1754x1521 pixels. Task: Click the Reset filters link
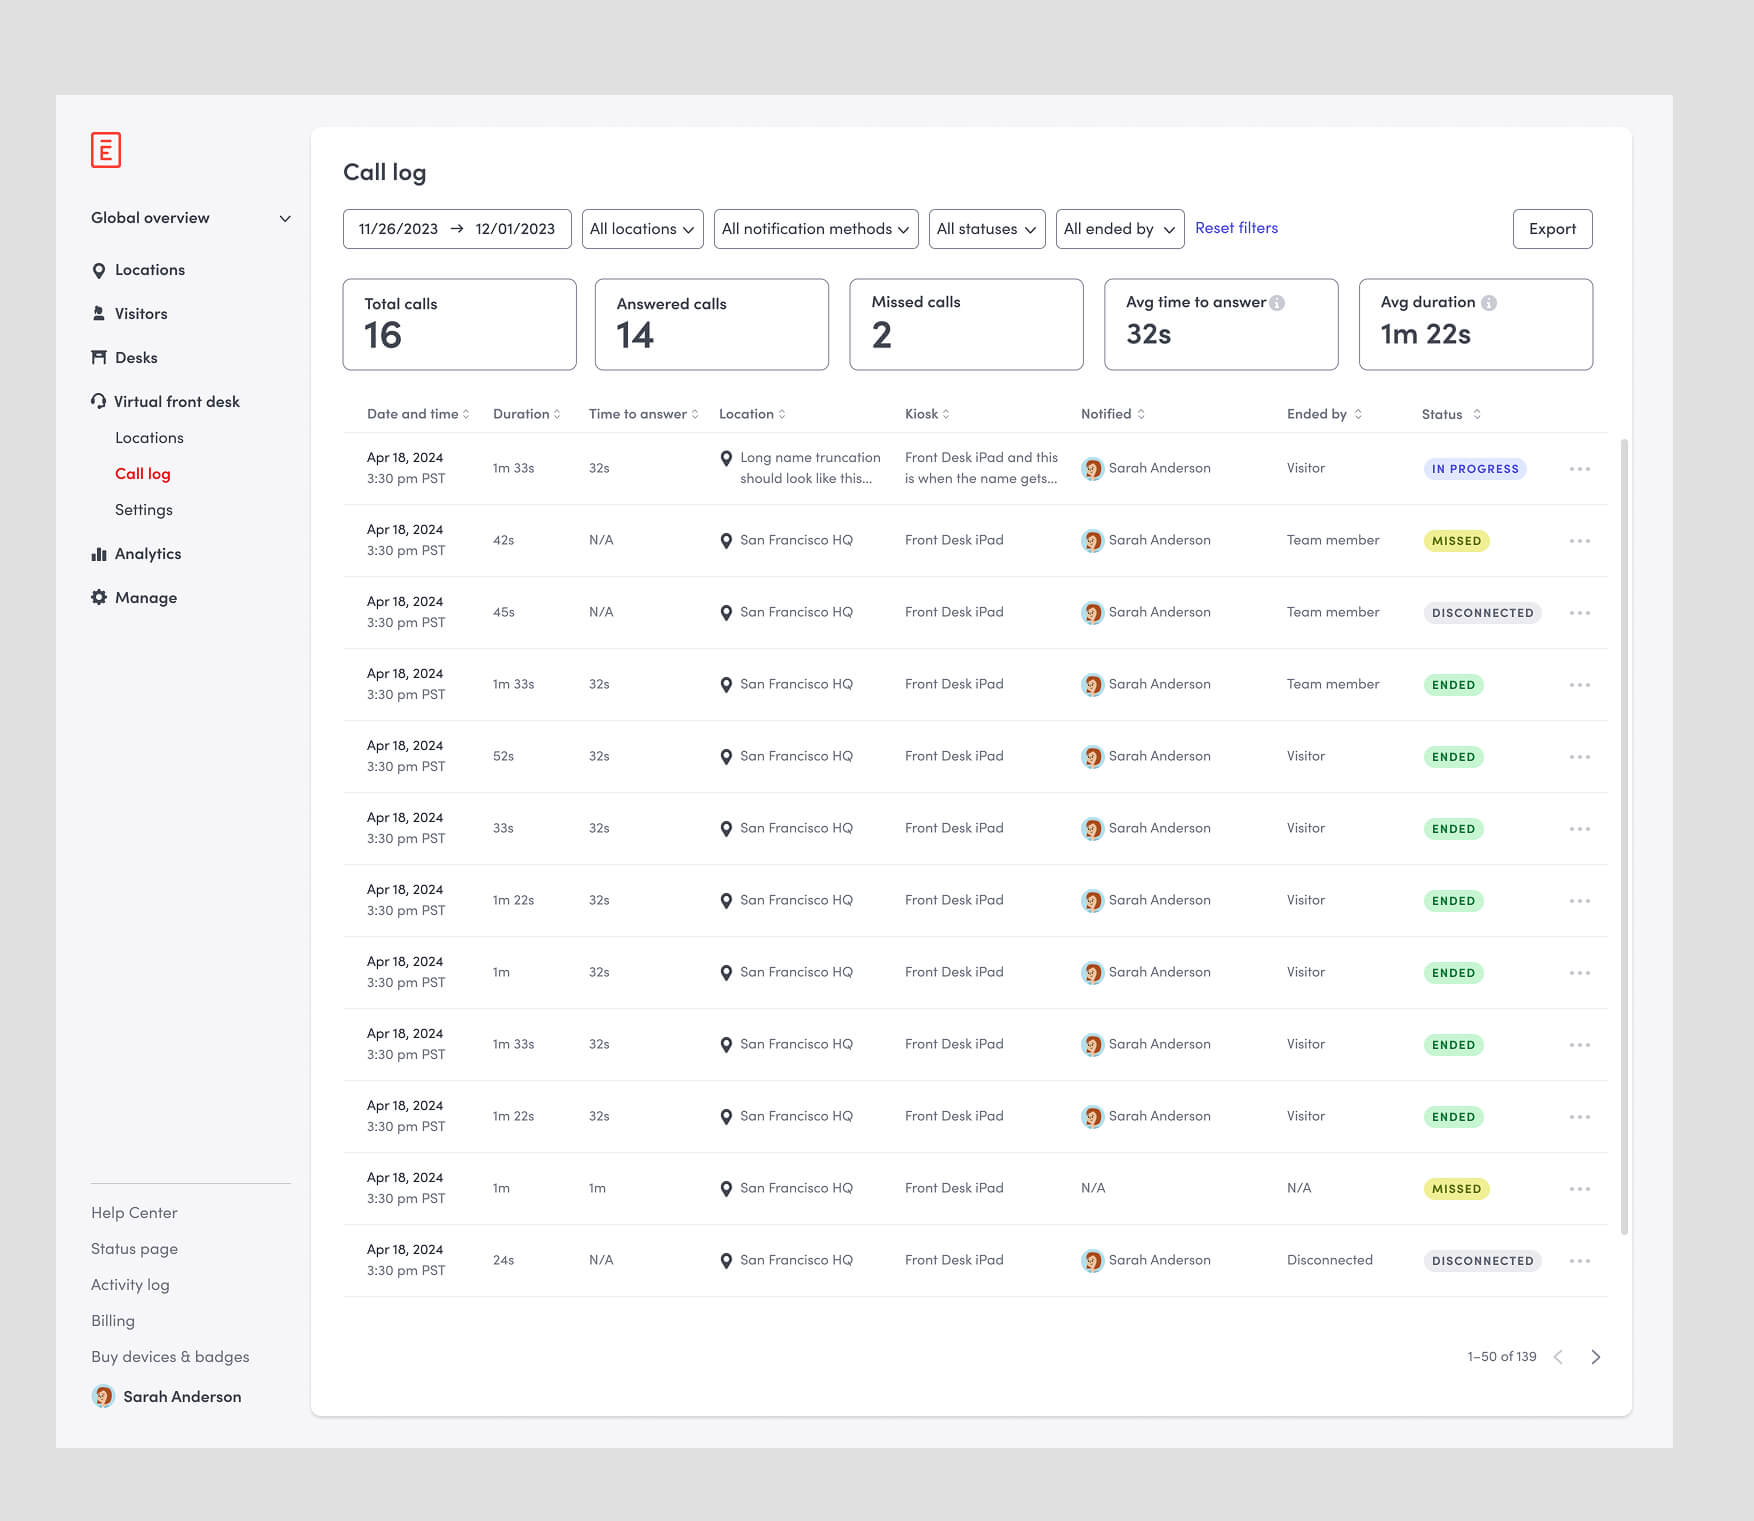[1236, 228]
